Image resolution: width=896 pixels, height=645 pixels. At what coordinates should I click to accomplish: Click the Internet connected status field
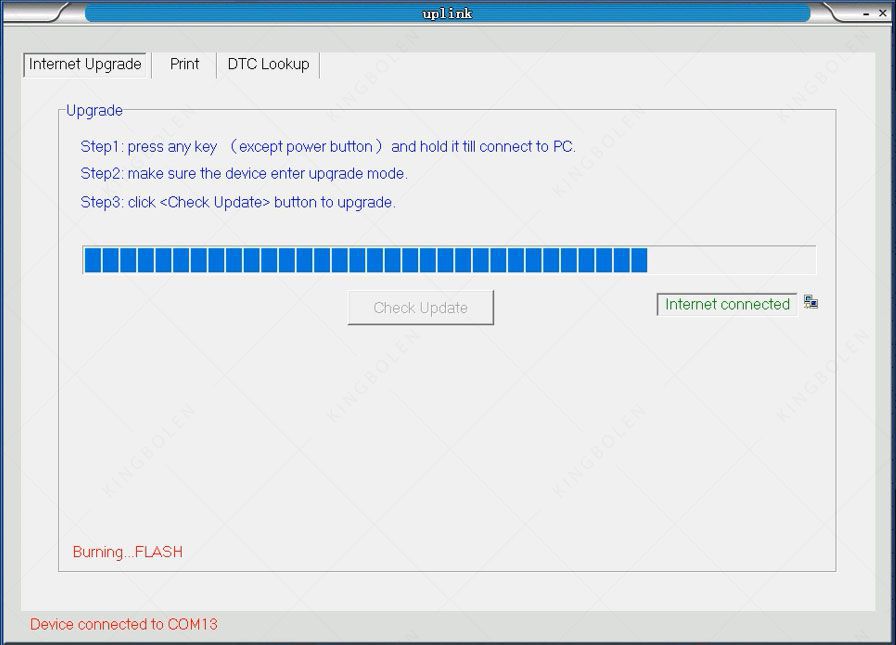(x=727, y=304)
